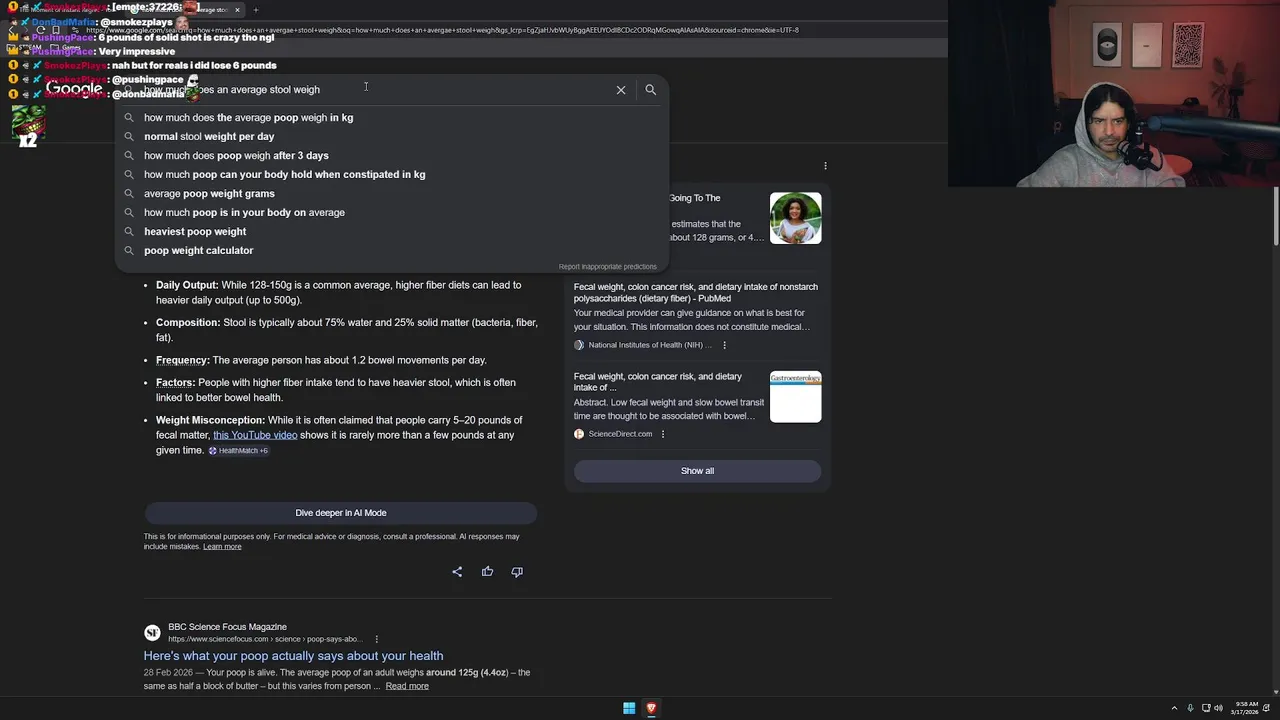Open three-dot menu next to sciencefocus.com URL

[377, 639]
